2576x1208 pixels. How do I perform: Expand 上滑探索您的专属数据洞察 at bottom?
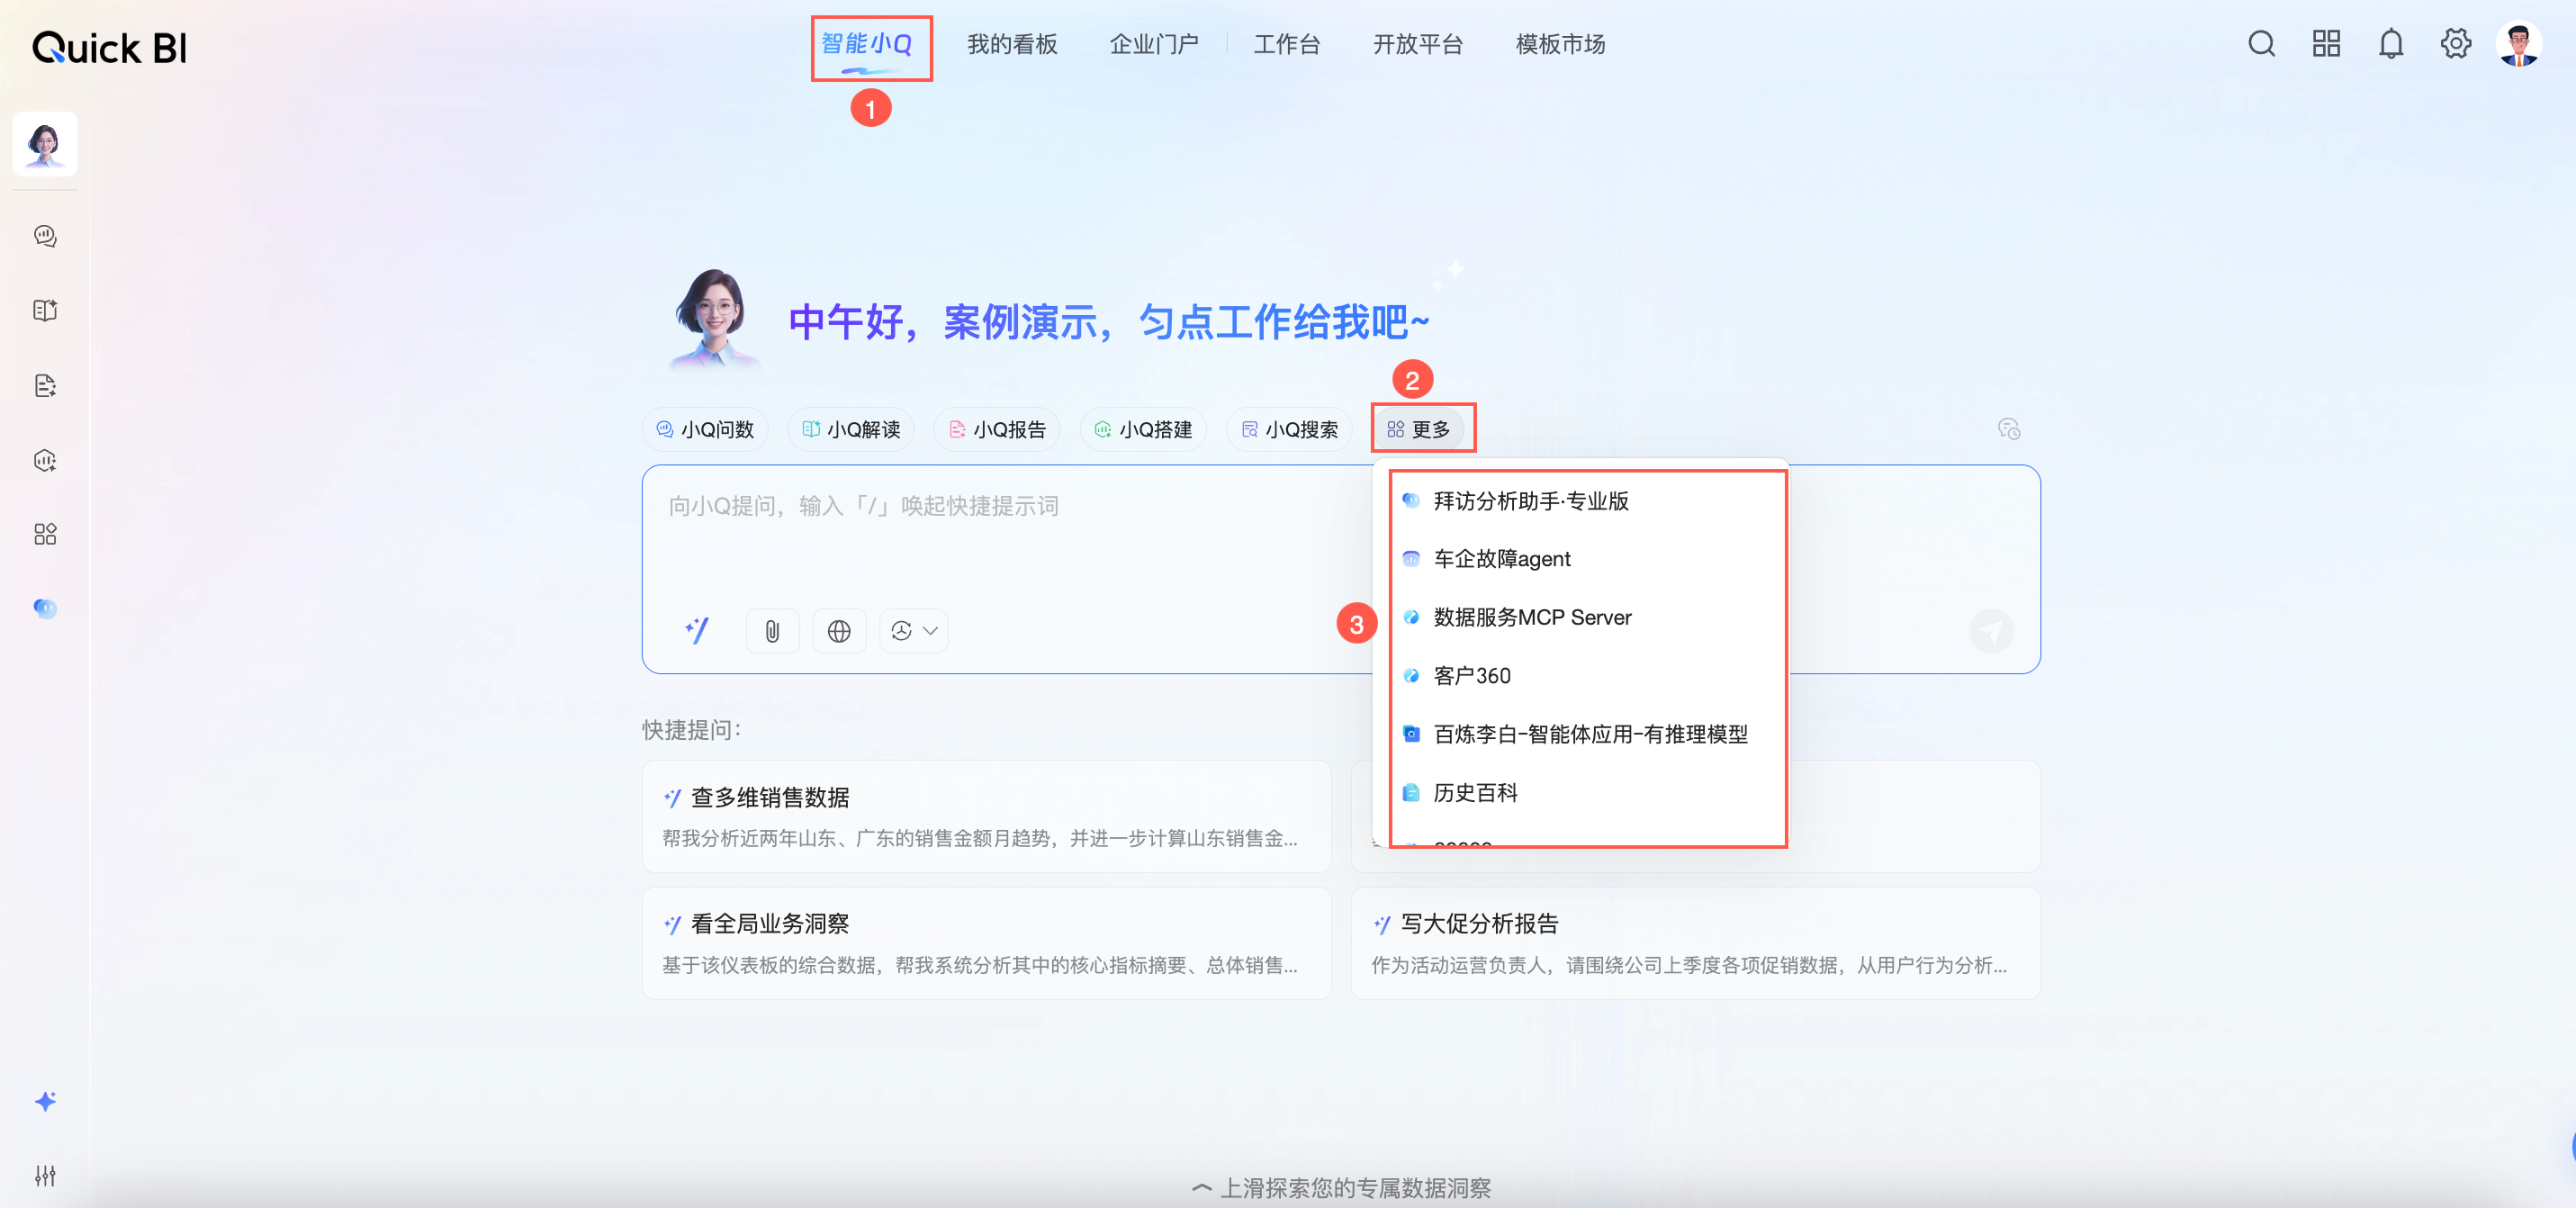click(1341, 1187)
